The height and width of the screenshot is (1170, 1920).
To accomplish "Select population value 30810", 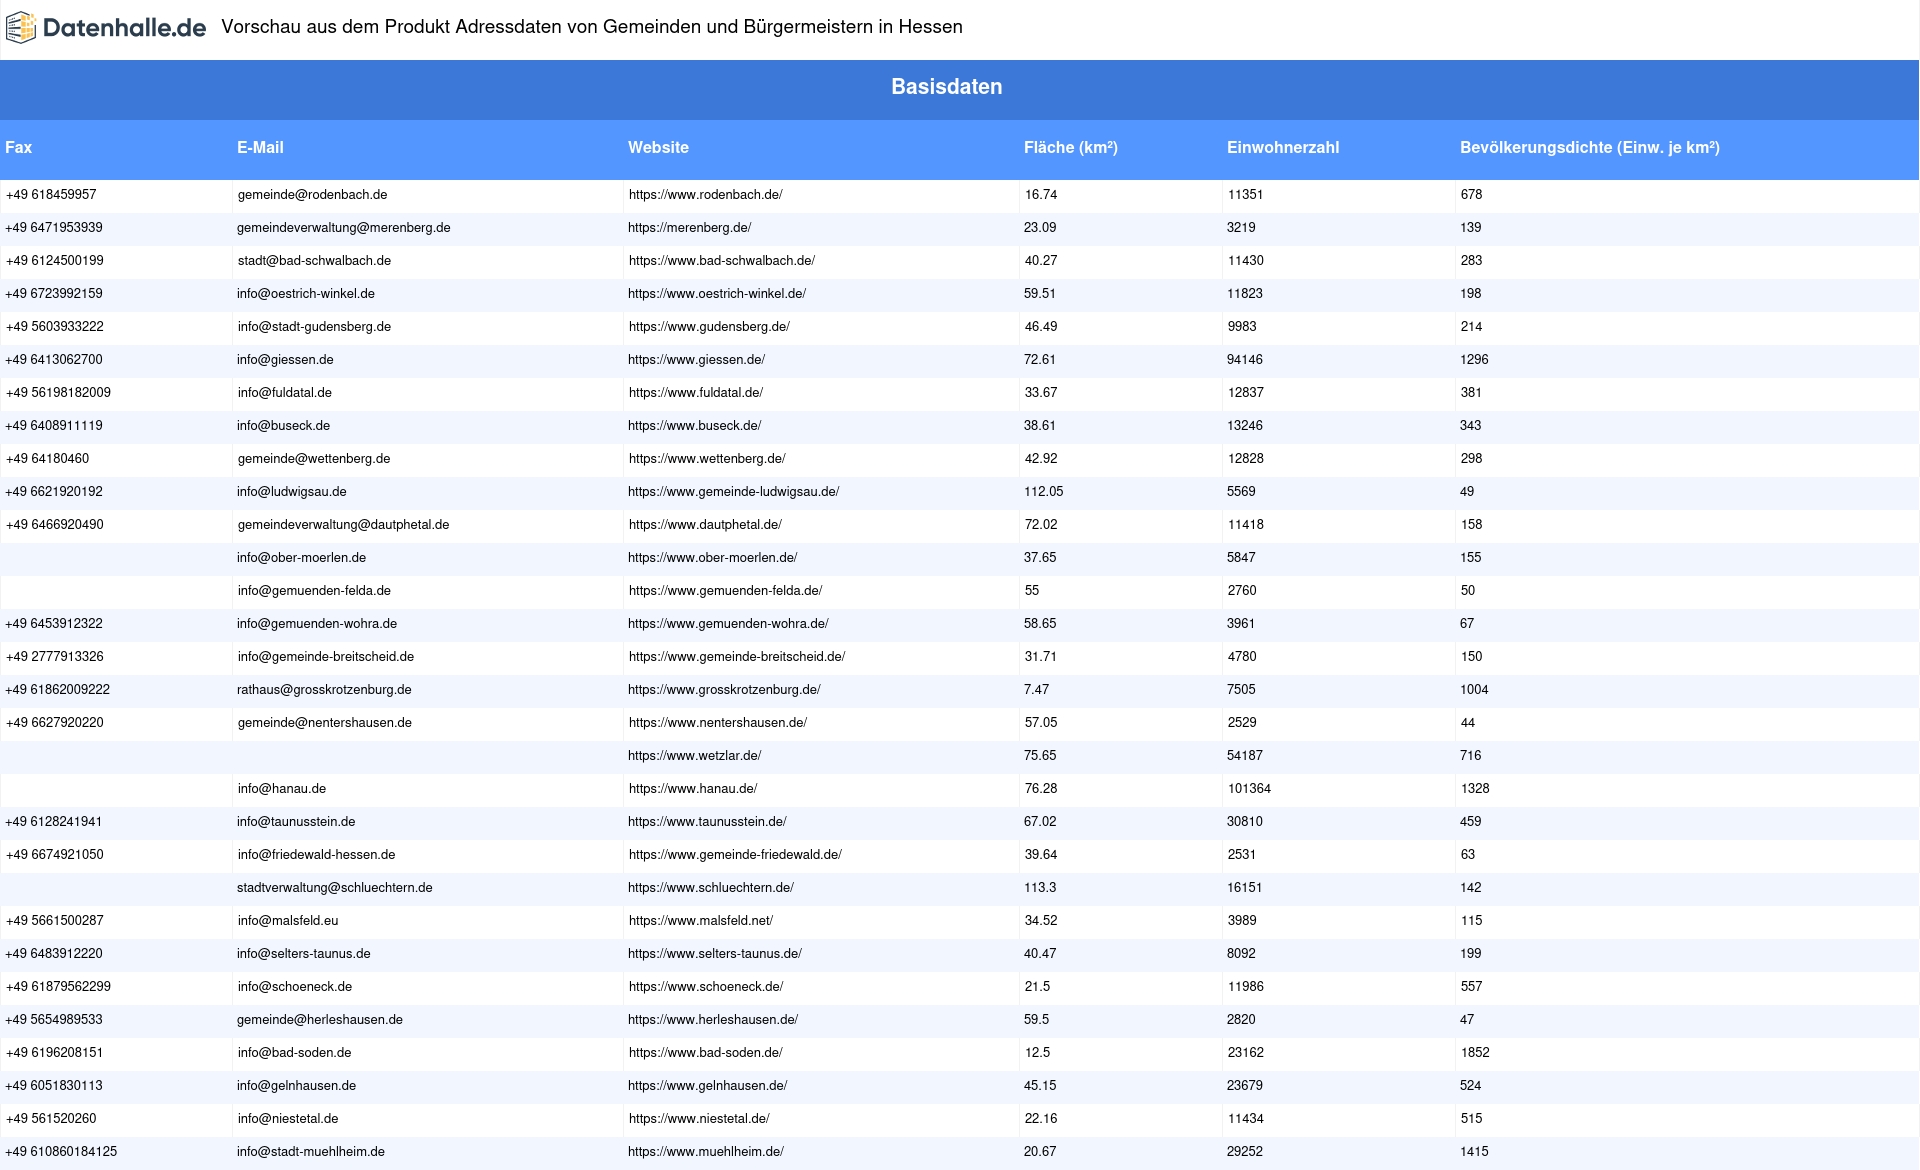I will 1245,822.
